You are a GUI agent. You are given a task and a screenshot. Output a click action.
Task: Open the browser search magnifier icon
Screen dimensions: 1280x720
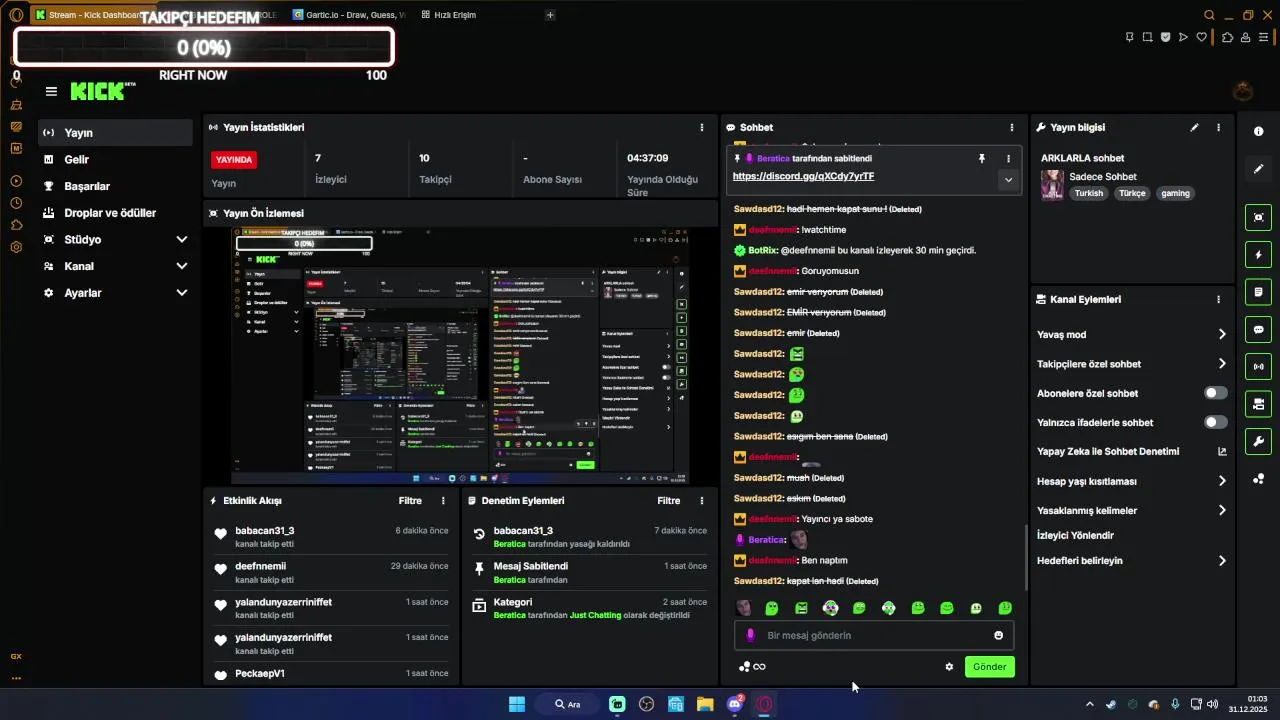[x=1209, y=15]
